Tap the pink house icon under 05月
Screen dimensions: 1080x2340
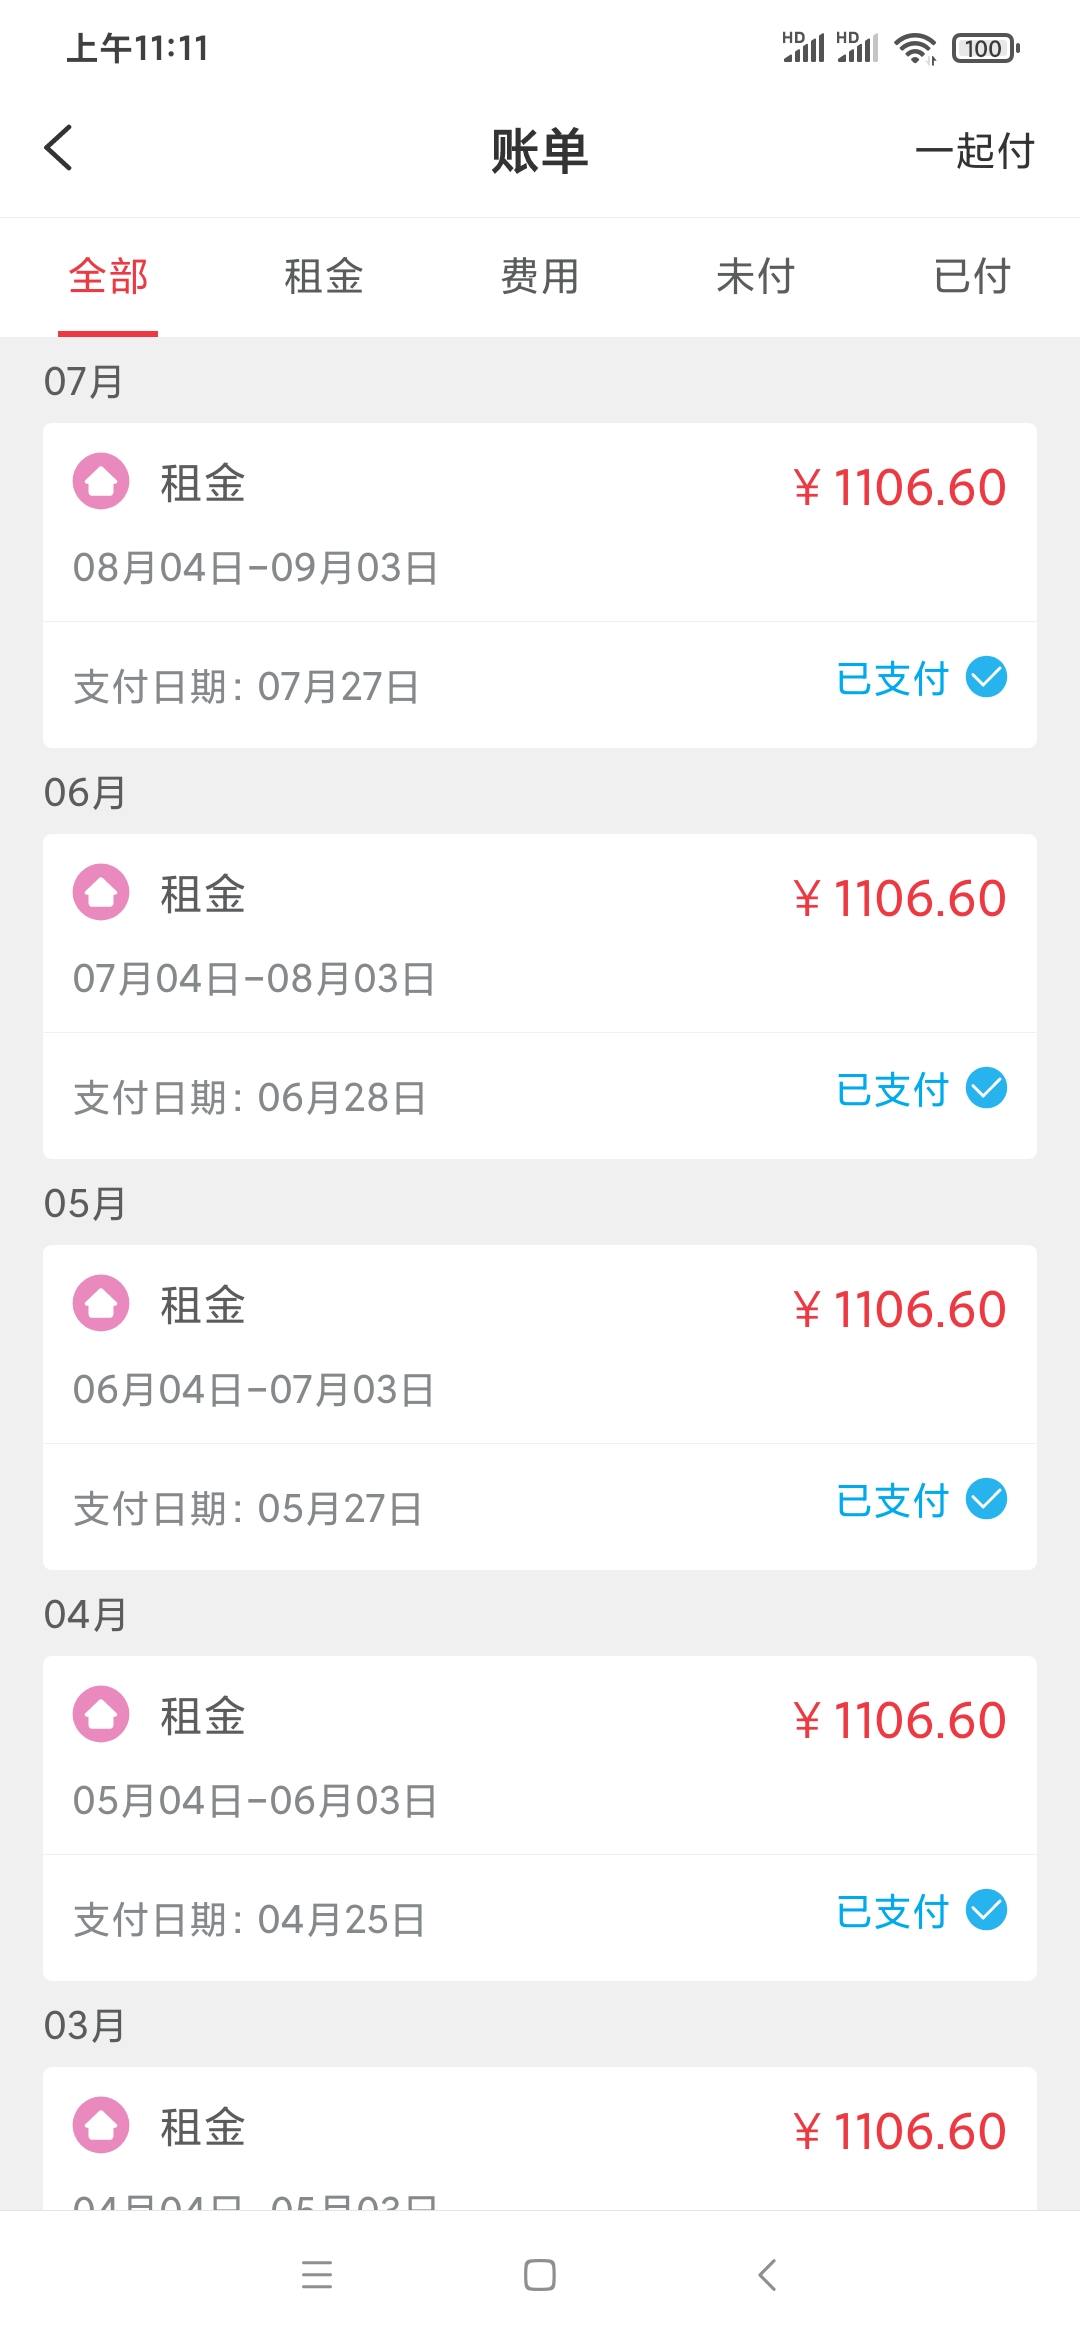101,1303
